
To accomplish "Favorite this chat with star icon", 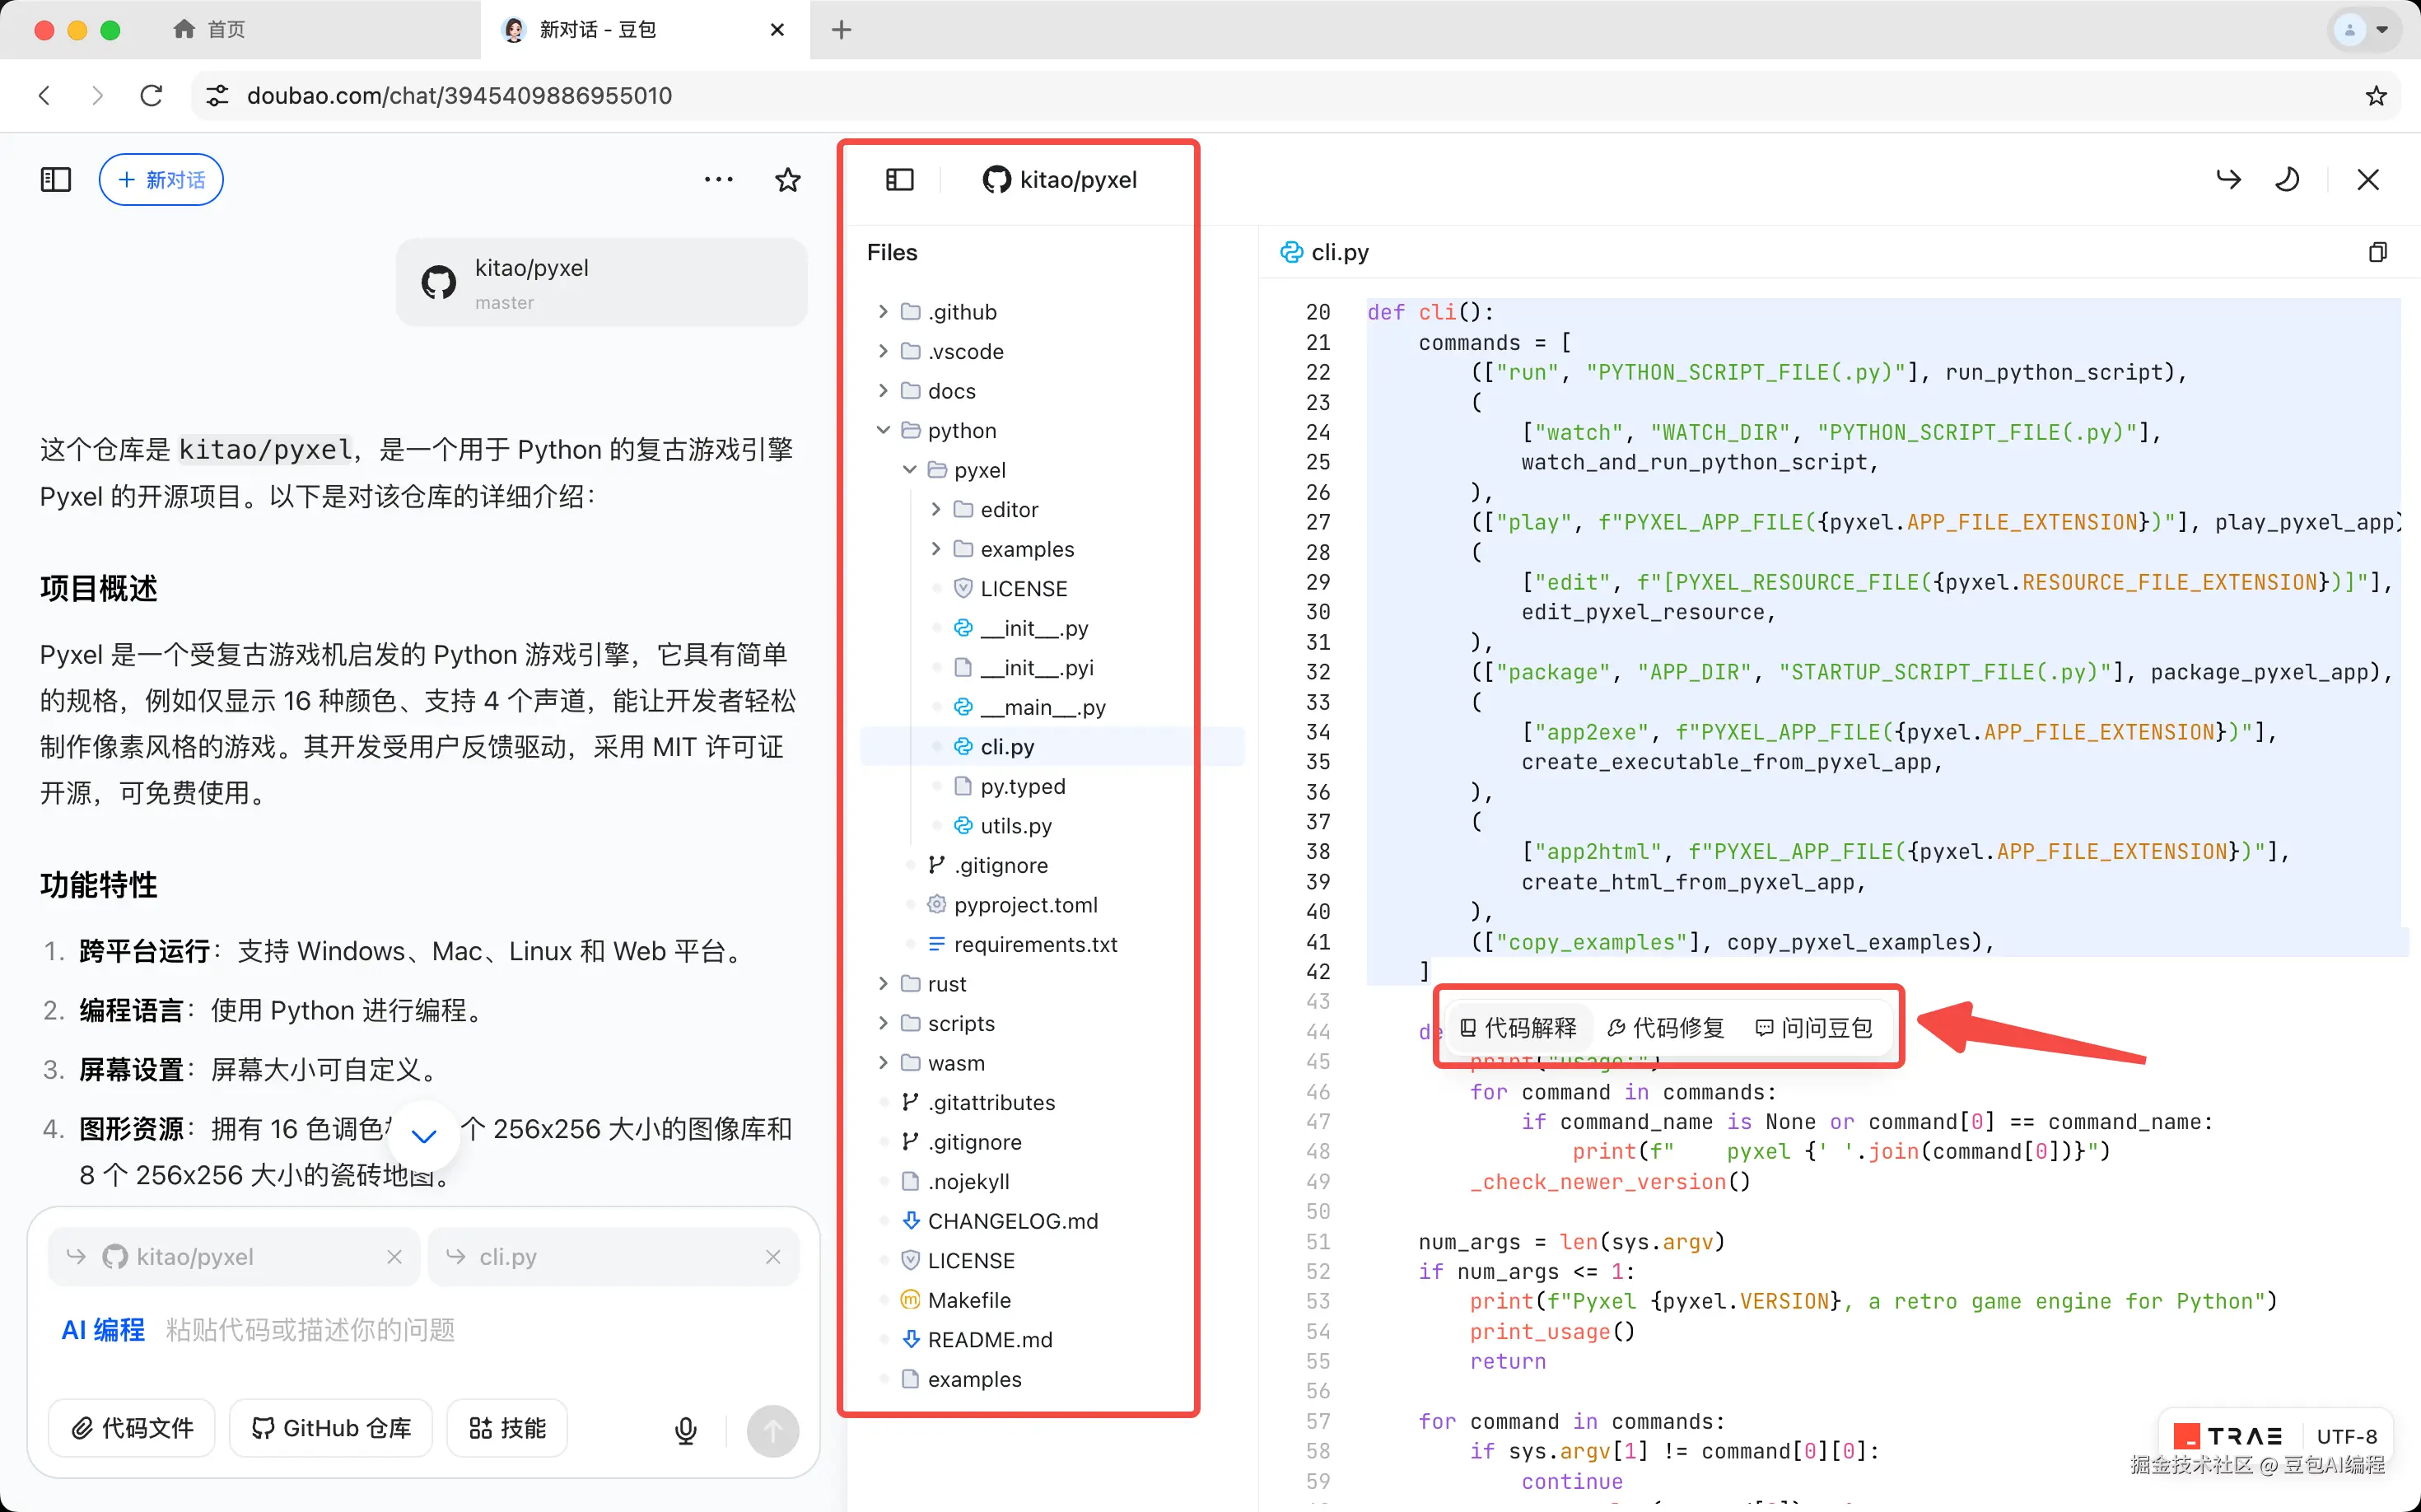I will point(787,180).
